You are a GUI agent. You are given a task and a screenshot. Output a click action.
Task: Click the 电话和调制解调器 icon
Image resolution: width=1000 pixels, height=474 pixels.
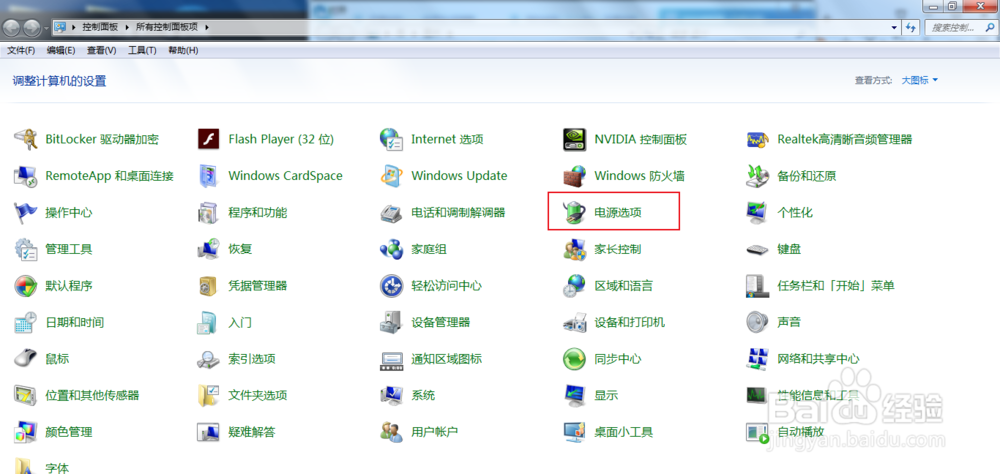[x=392, y=212]
